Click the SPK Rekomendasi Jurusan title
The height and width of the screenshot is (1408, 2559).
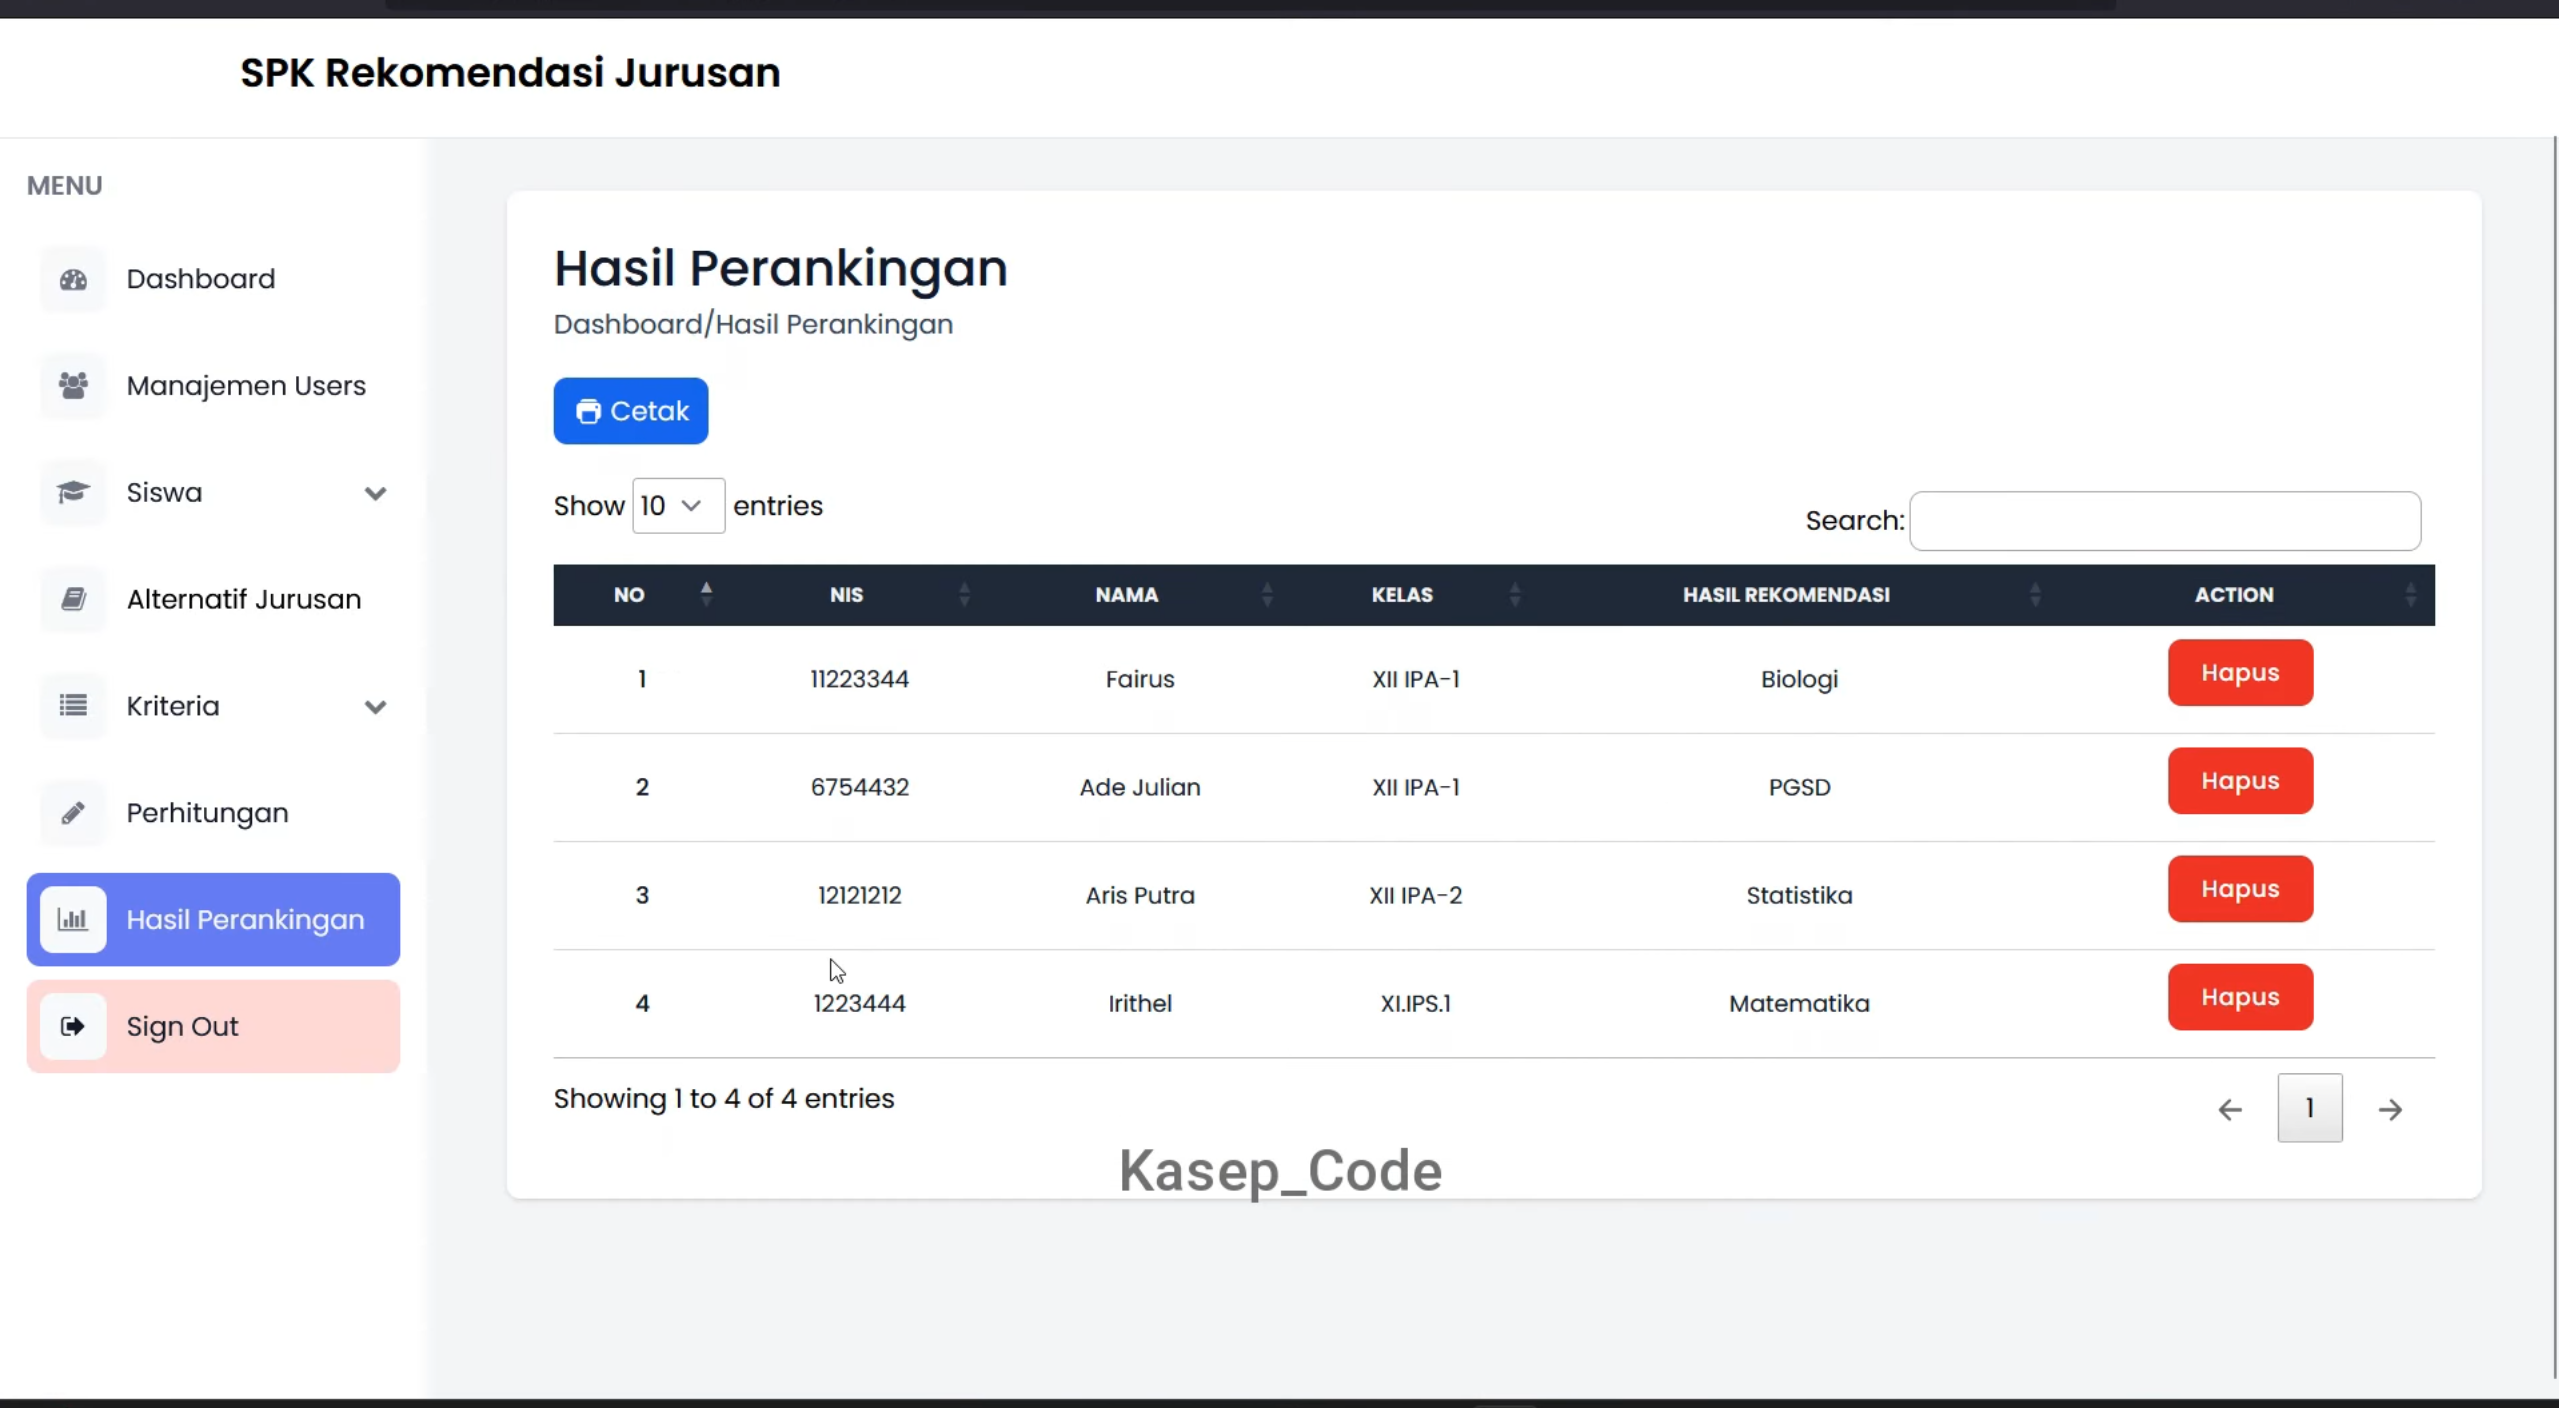(x=510, y=73)
